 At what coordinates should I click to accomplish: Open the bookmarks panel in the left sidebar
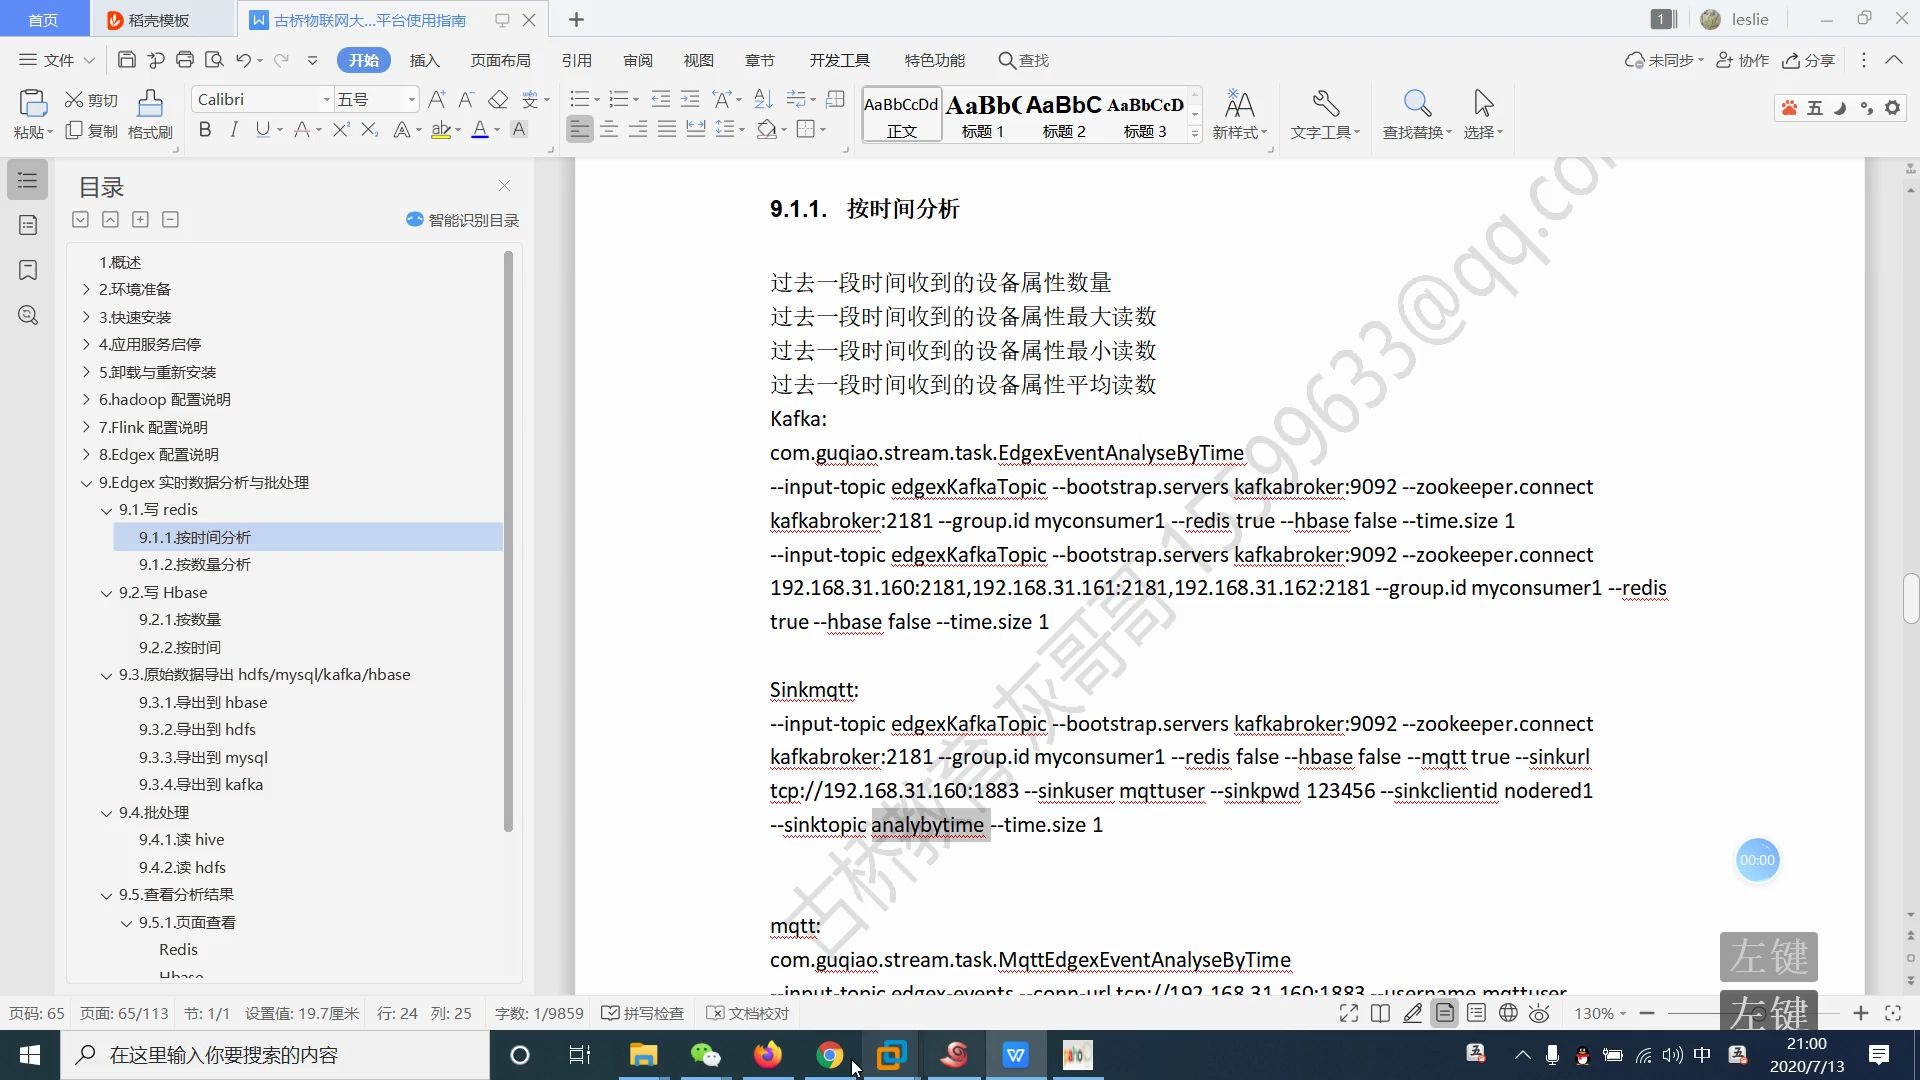point(27,270)
